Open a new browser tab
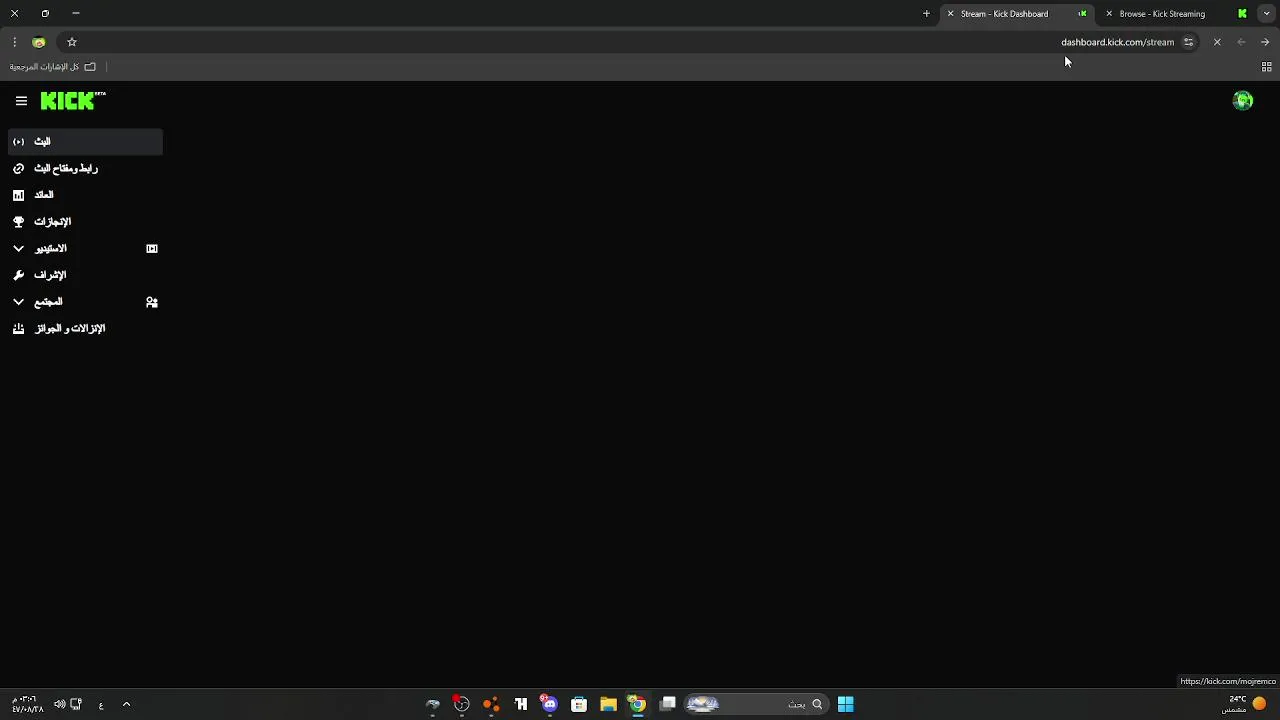Screen dimensions: 1280x720 926,14
